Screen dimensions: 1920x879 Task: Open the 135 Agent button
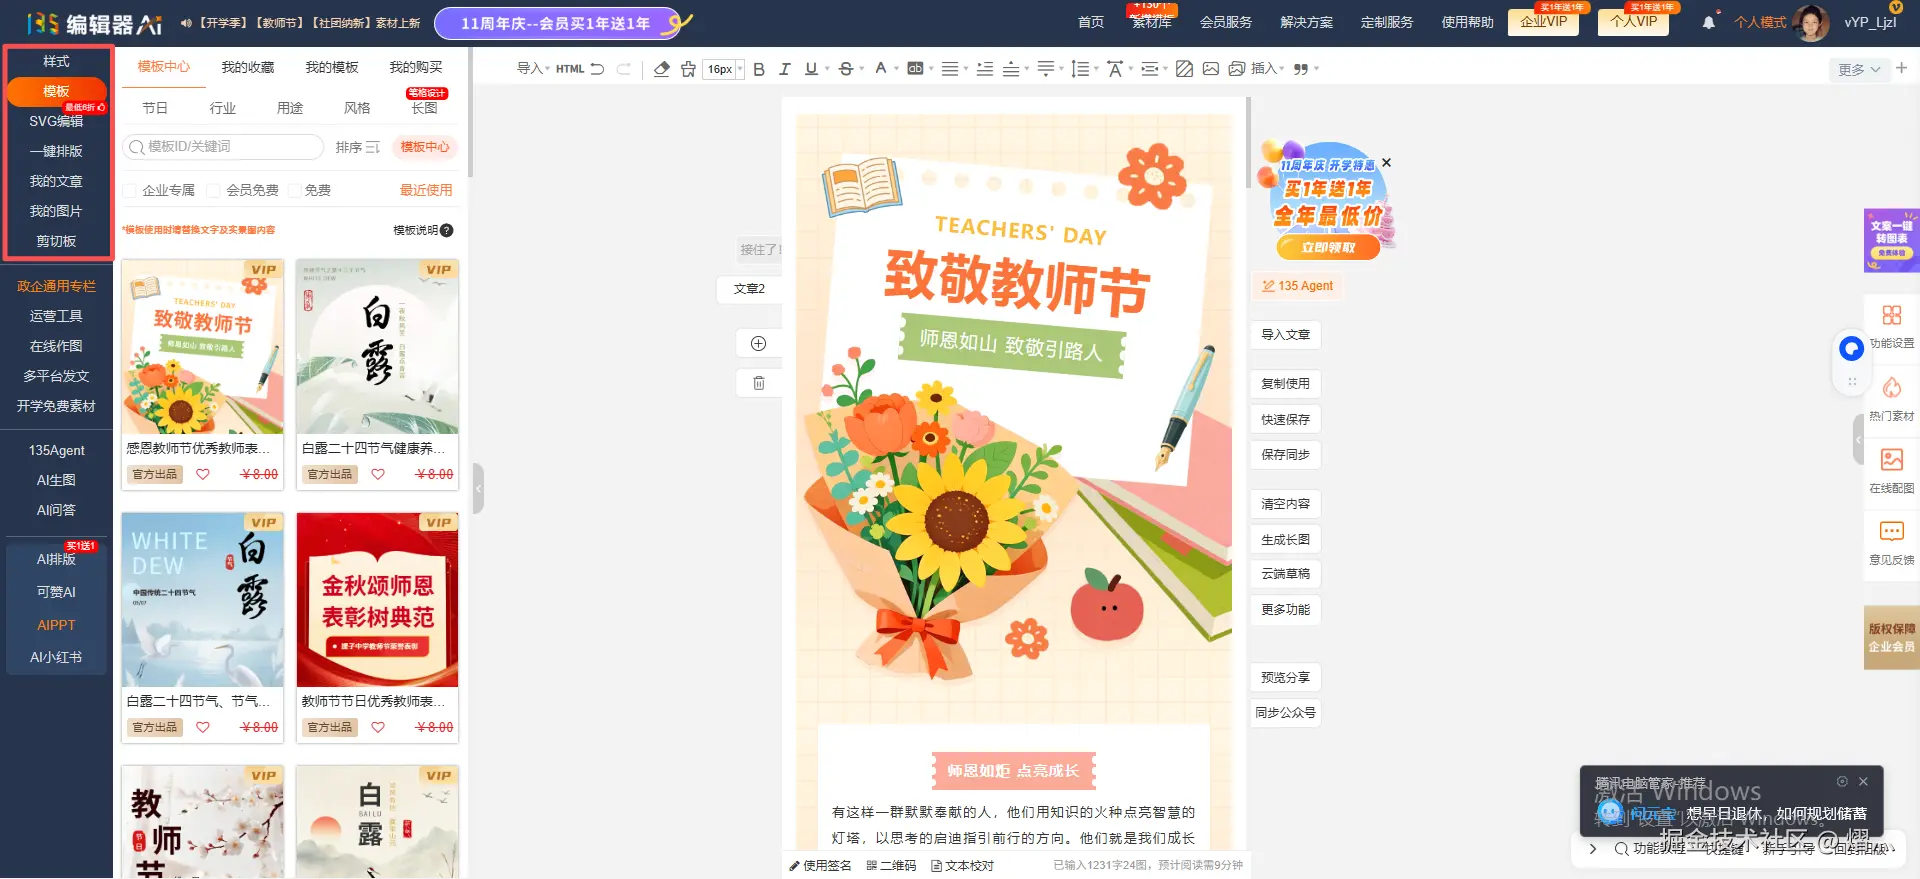1297,286
